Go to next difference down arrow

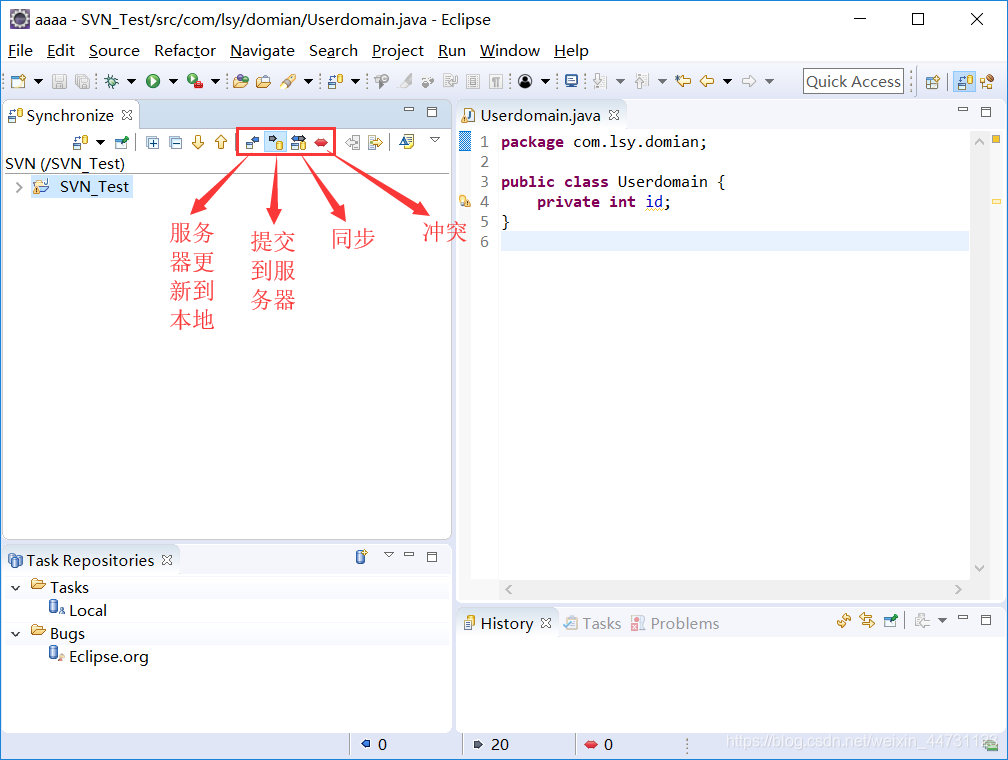point(198,142)
